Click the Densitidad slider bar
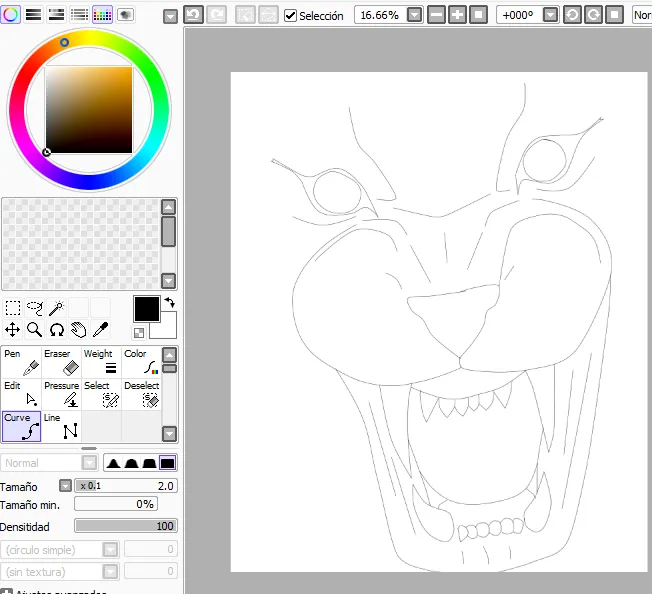 (x=125, y=526)
